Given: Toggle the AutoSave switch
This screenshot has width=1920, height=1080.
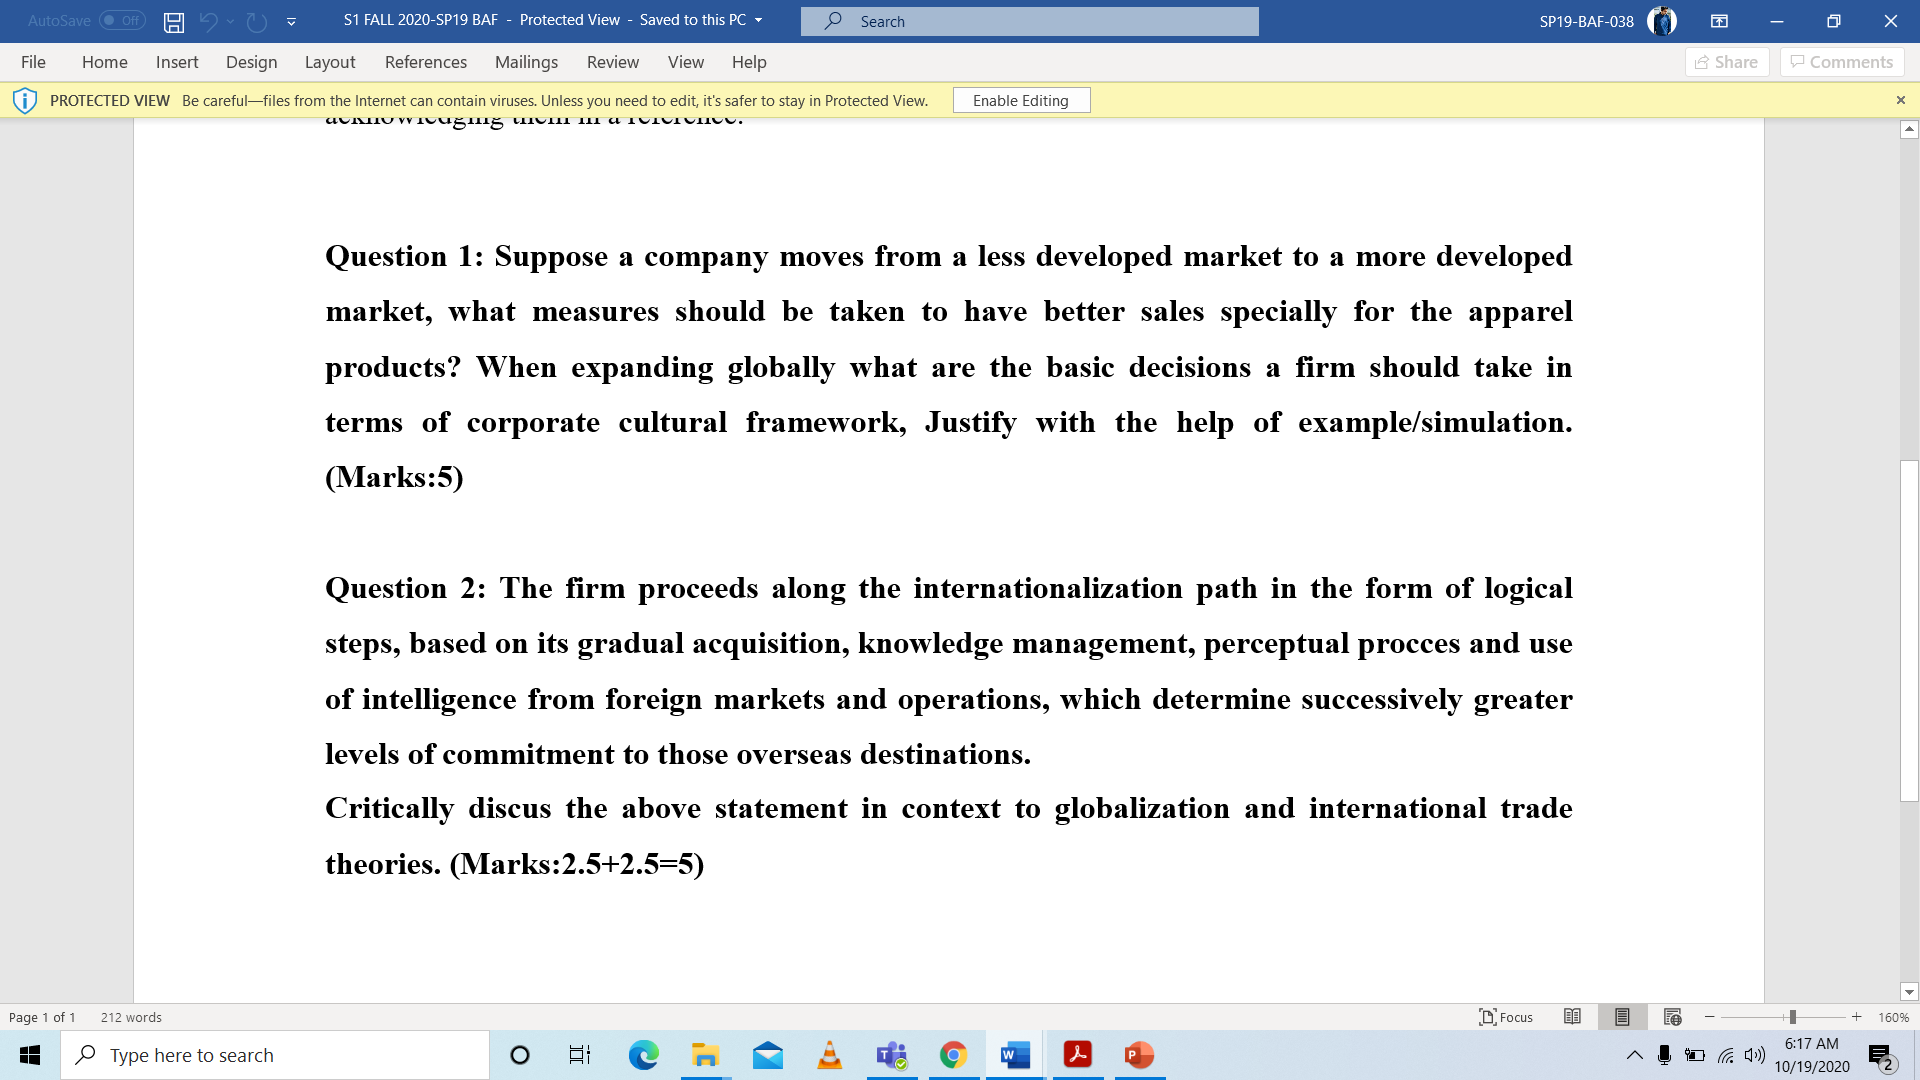Looking at the screenshot, I should point(122,21).
